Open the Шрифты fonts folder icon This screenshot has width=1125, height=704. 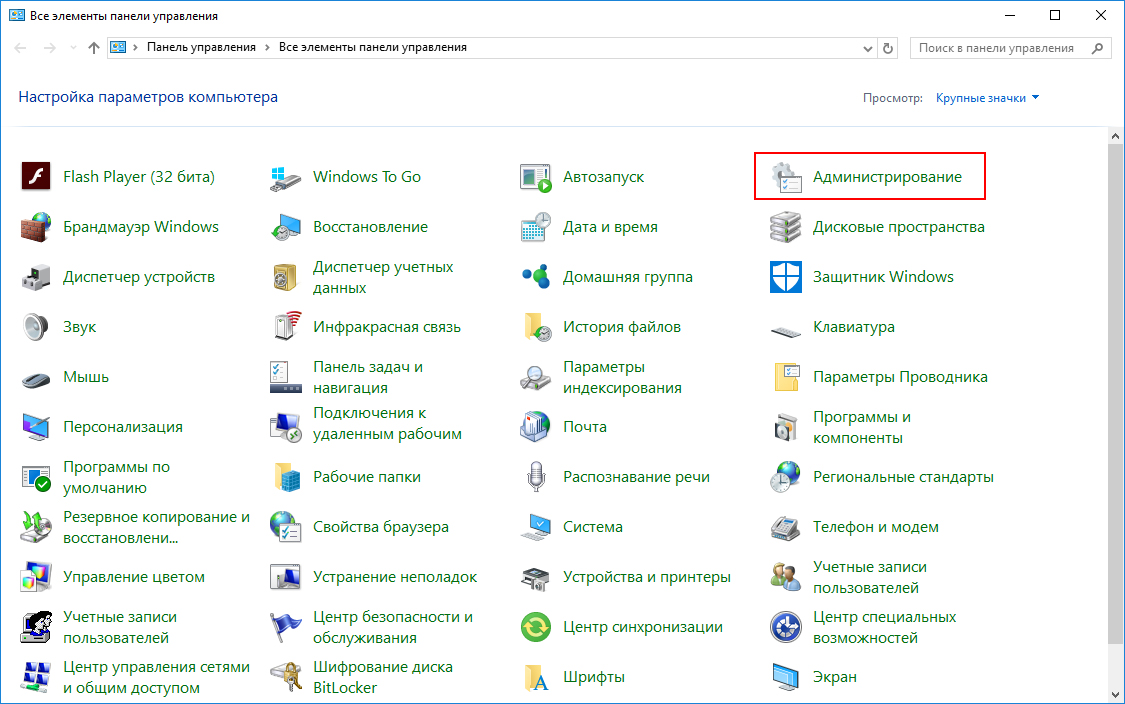(x=536, y=677)
